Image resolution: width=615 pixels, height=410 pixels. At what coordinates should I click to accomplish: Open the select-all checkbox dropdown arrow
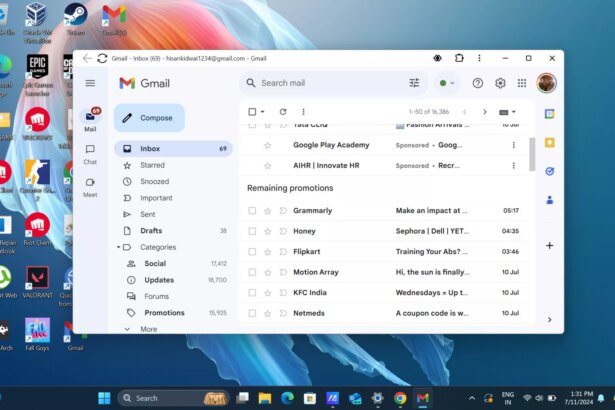(x=263, y=112)
